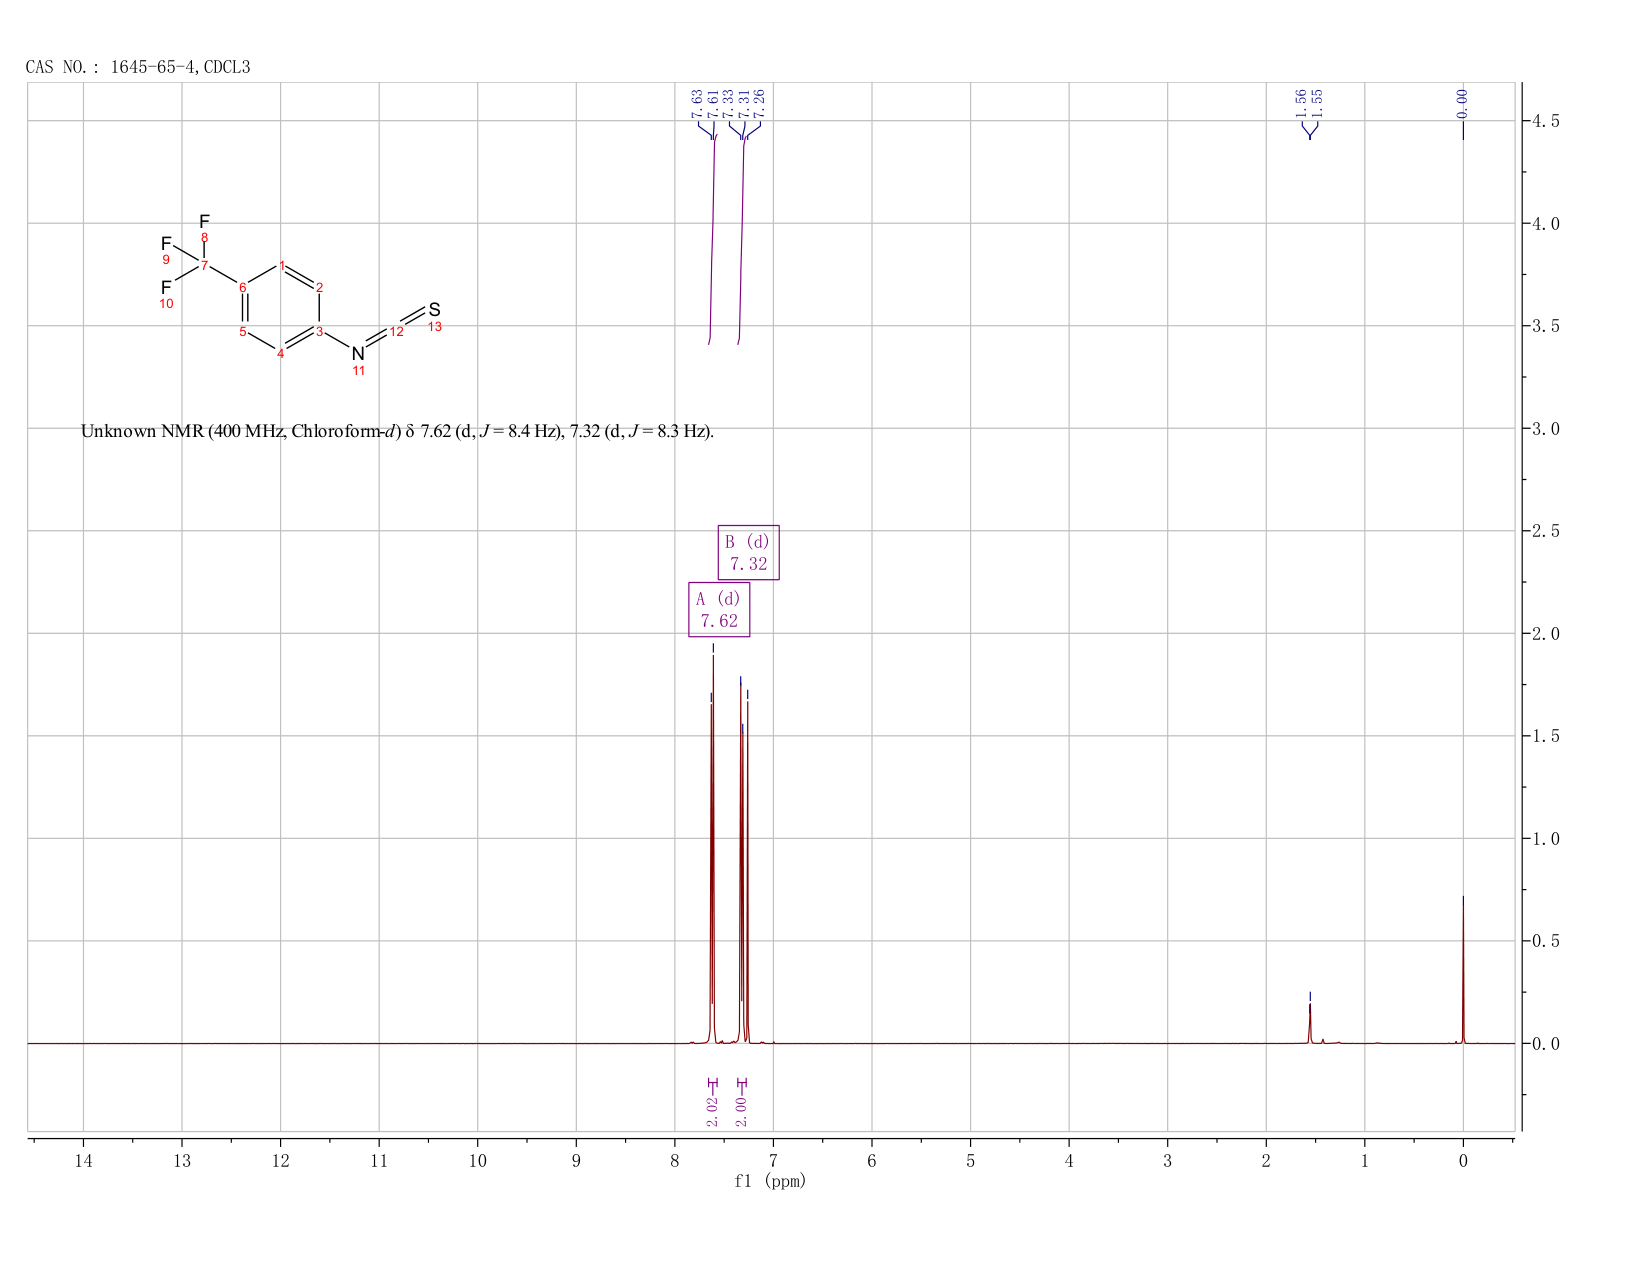
Task: Click the fluorine atom labeled 8
Action: tap(204, 221)
